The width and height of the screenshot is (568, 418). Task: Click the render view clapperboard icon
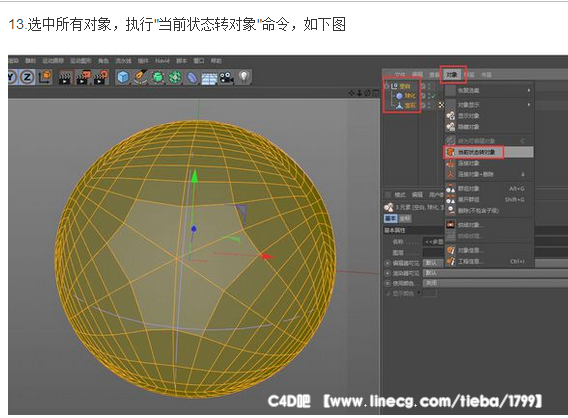coord(65,78)
